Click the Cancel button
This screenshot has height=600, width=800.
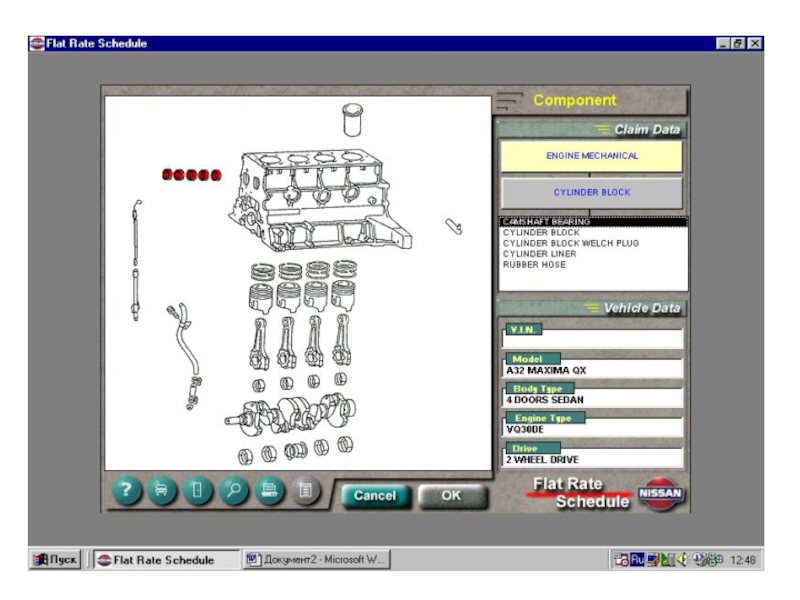click(376, 496)
